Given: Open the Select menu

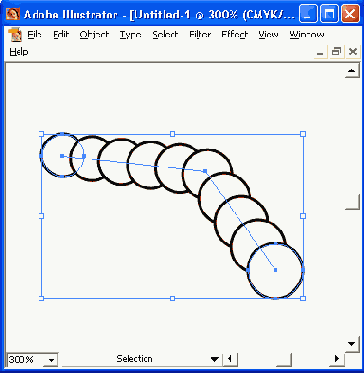Looking at the screenshot, I should (x=165, y=35).
